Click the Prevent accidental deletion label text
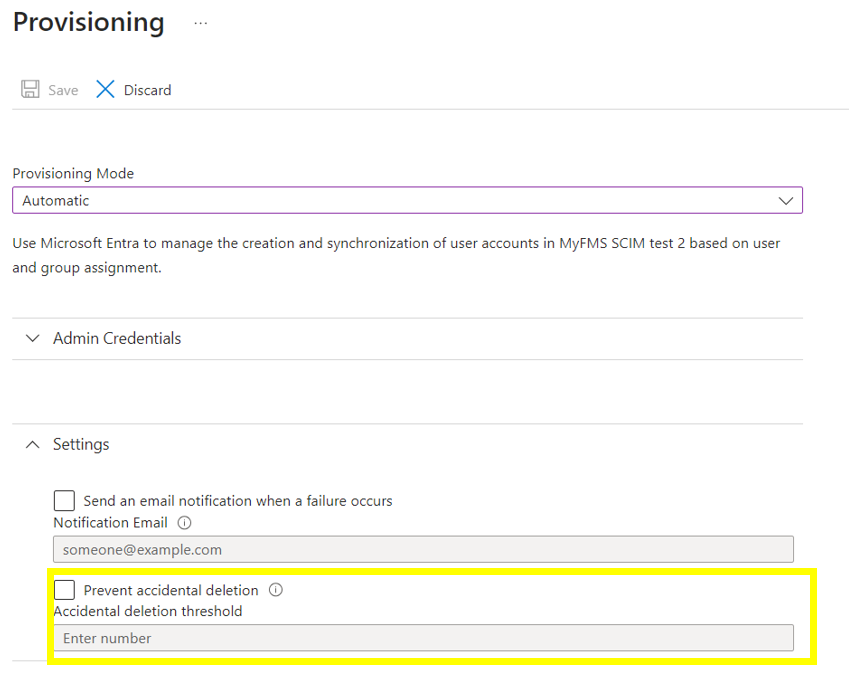This screenshot has width=849, height=685. click(x=171, y=590)
